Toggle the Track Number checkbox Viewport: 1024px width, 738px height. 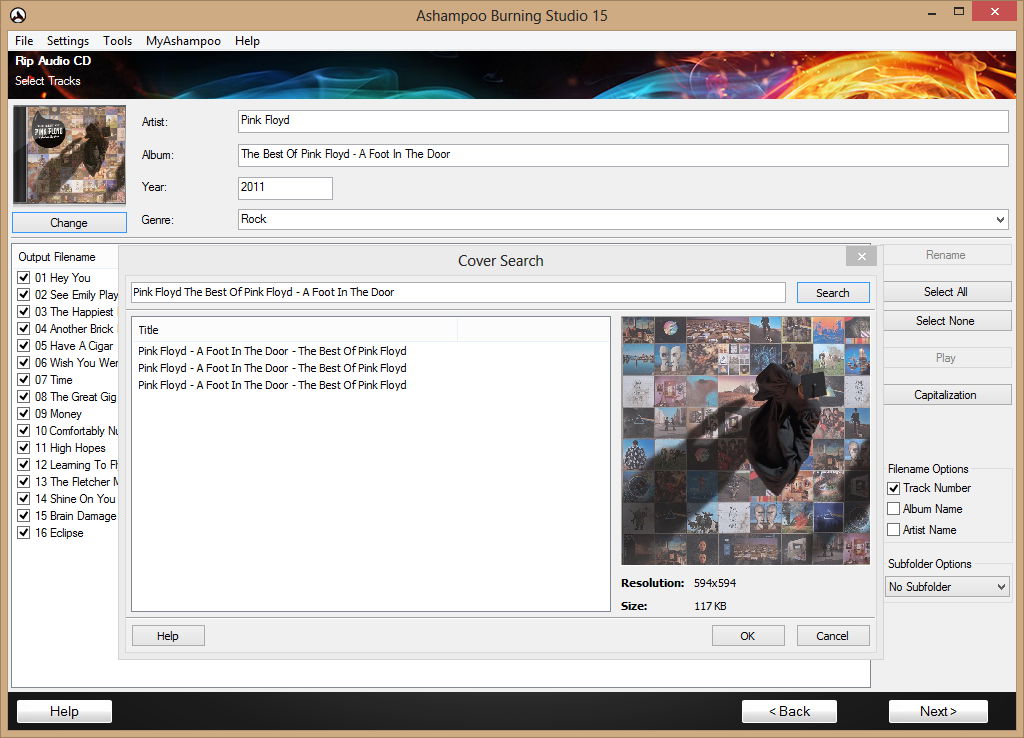[x=893, y=488]
